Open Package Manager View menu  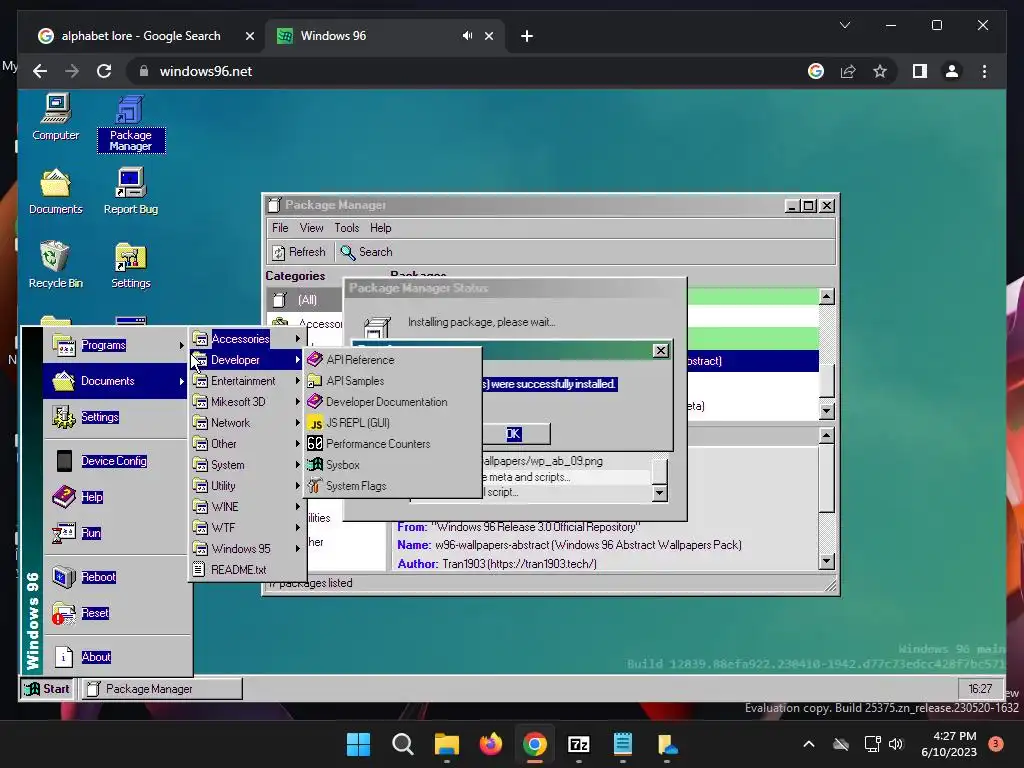(x=312, y=228)
